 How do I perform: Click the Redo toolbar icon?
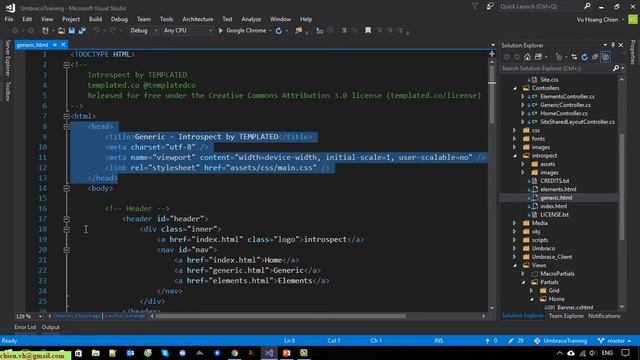(x=112, y=31)
